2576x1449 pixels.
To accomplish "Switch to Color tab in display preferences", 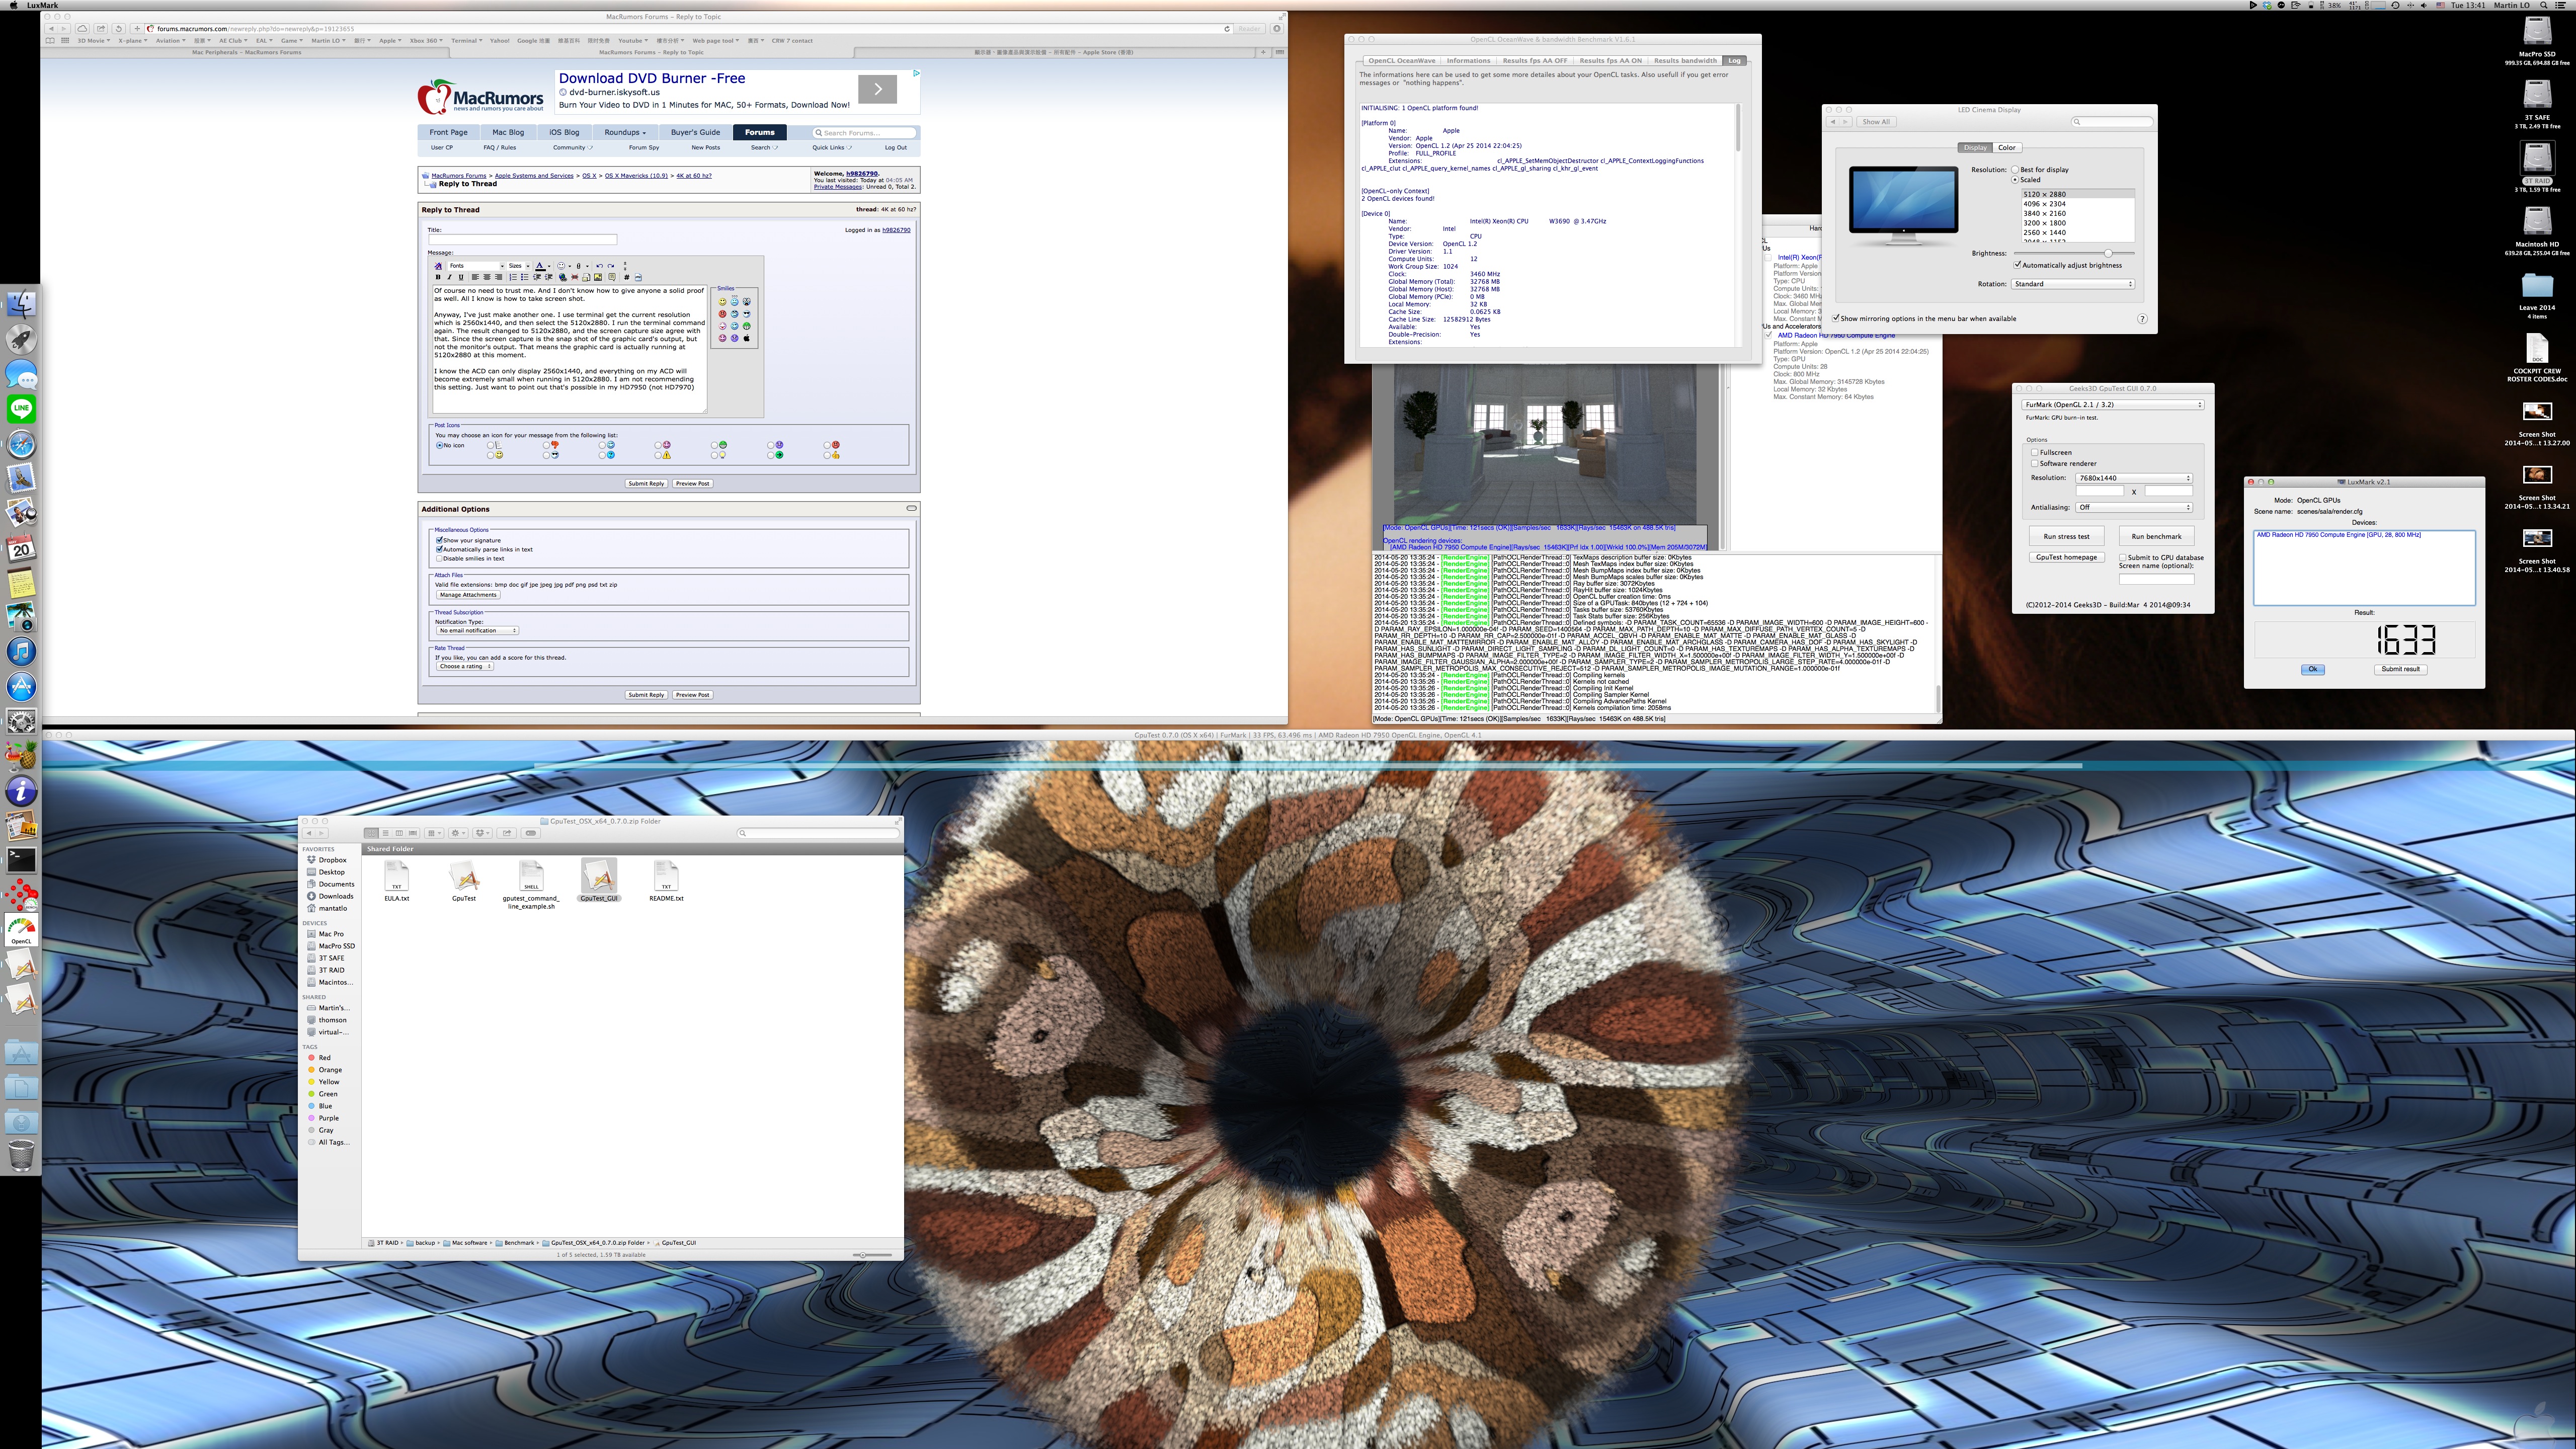I will pos(2007,147).
